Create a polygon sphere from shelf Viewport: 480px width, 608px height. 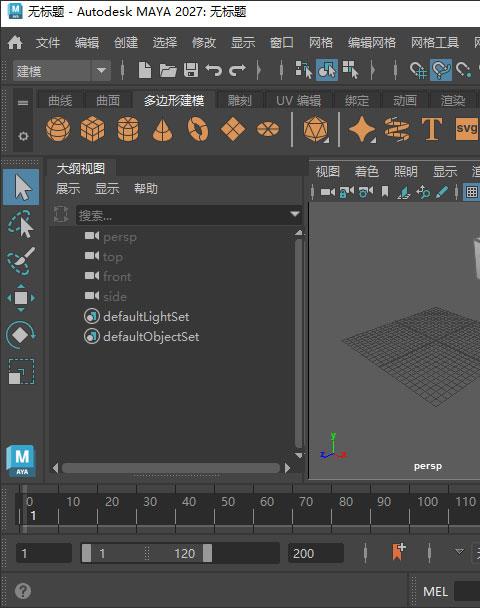coord(58,129)
